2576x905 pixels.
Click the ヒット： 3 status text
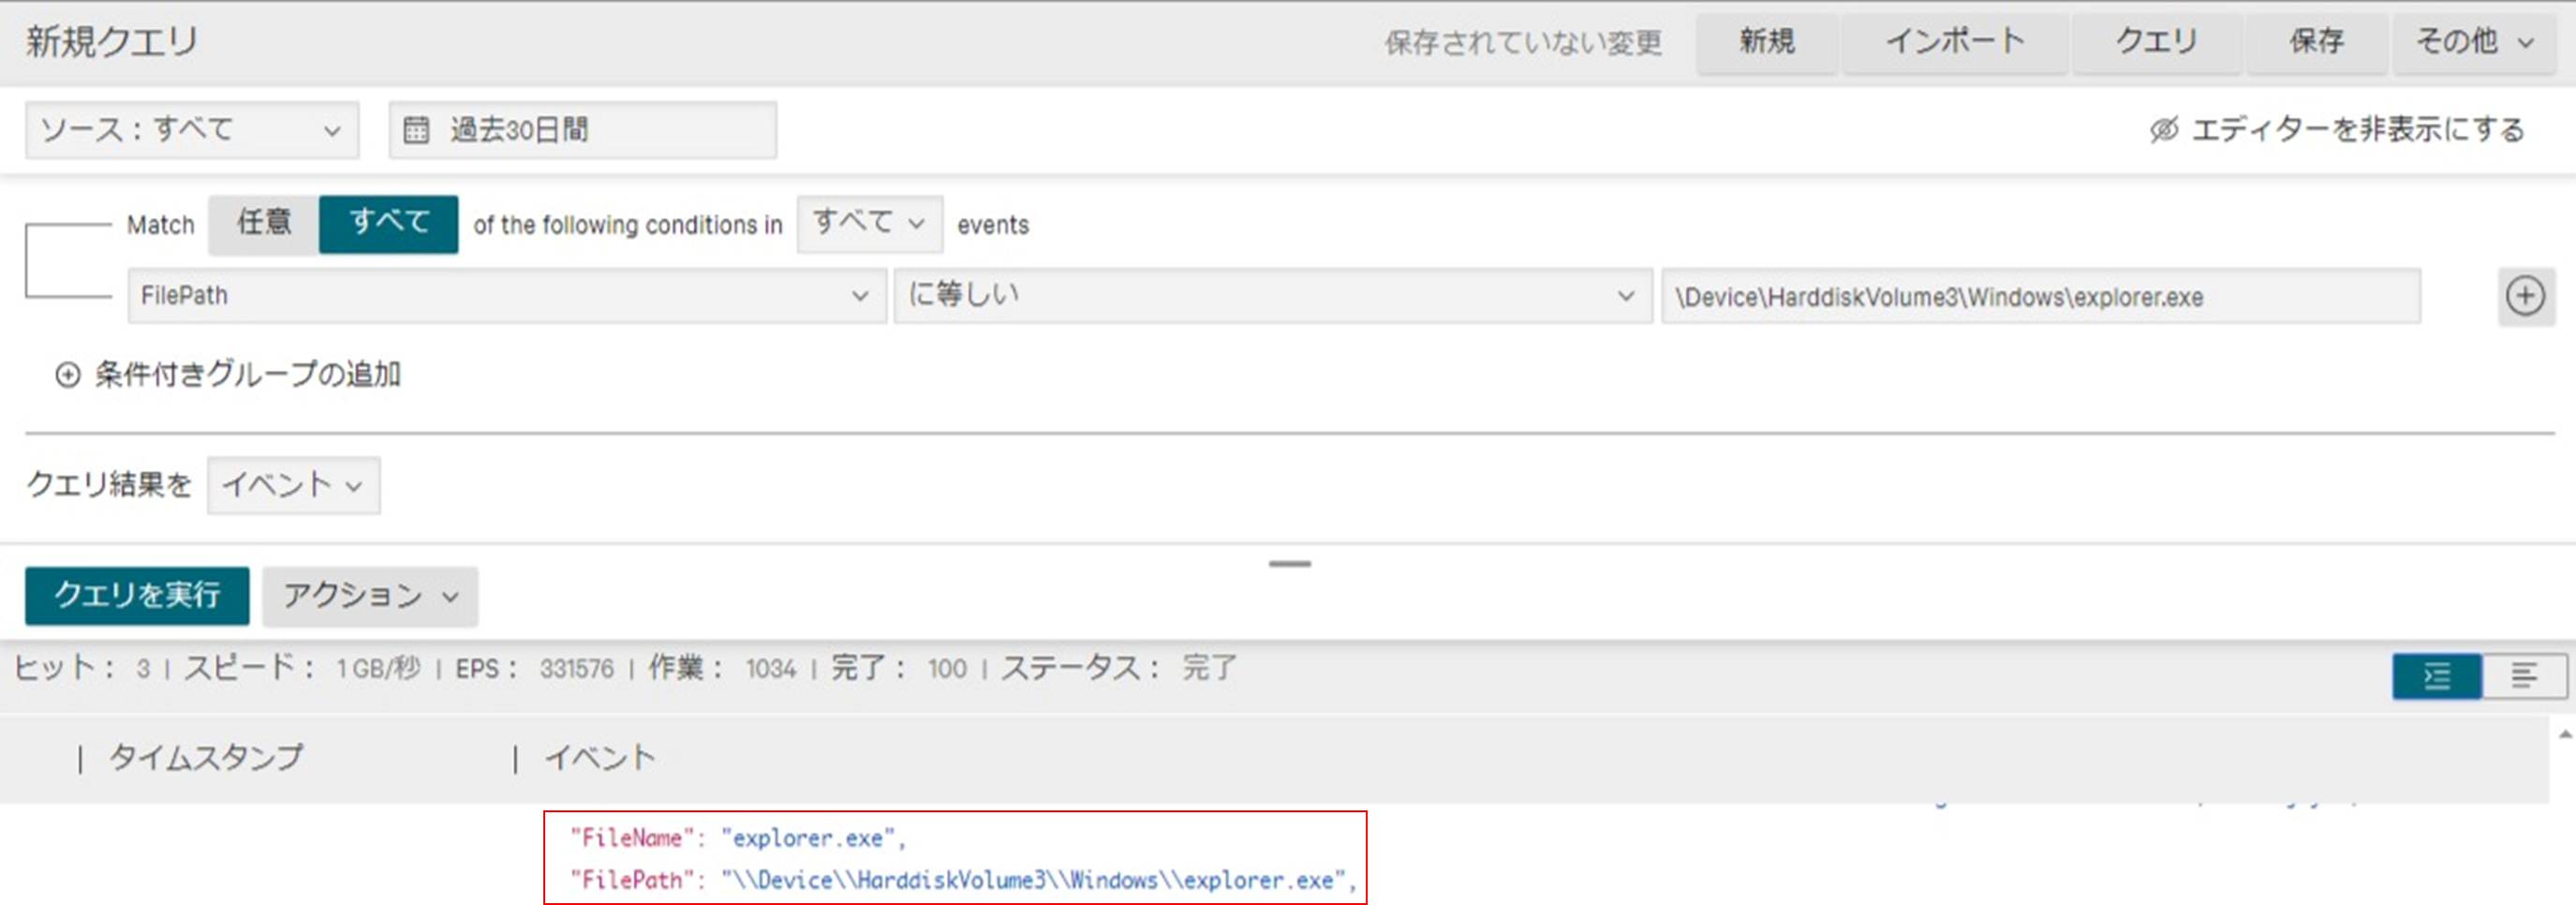coord(82,668)
